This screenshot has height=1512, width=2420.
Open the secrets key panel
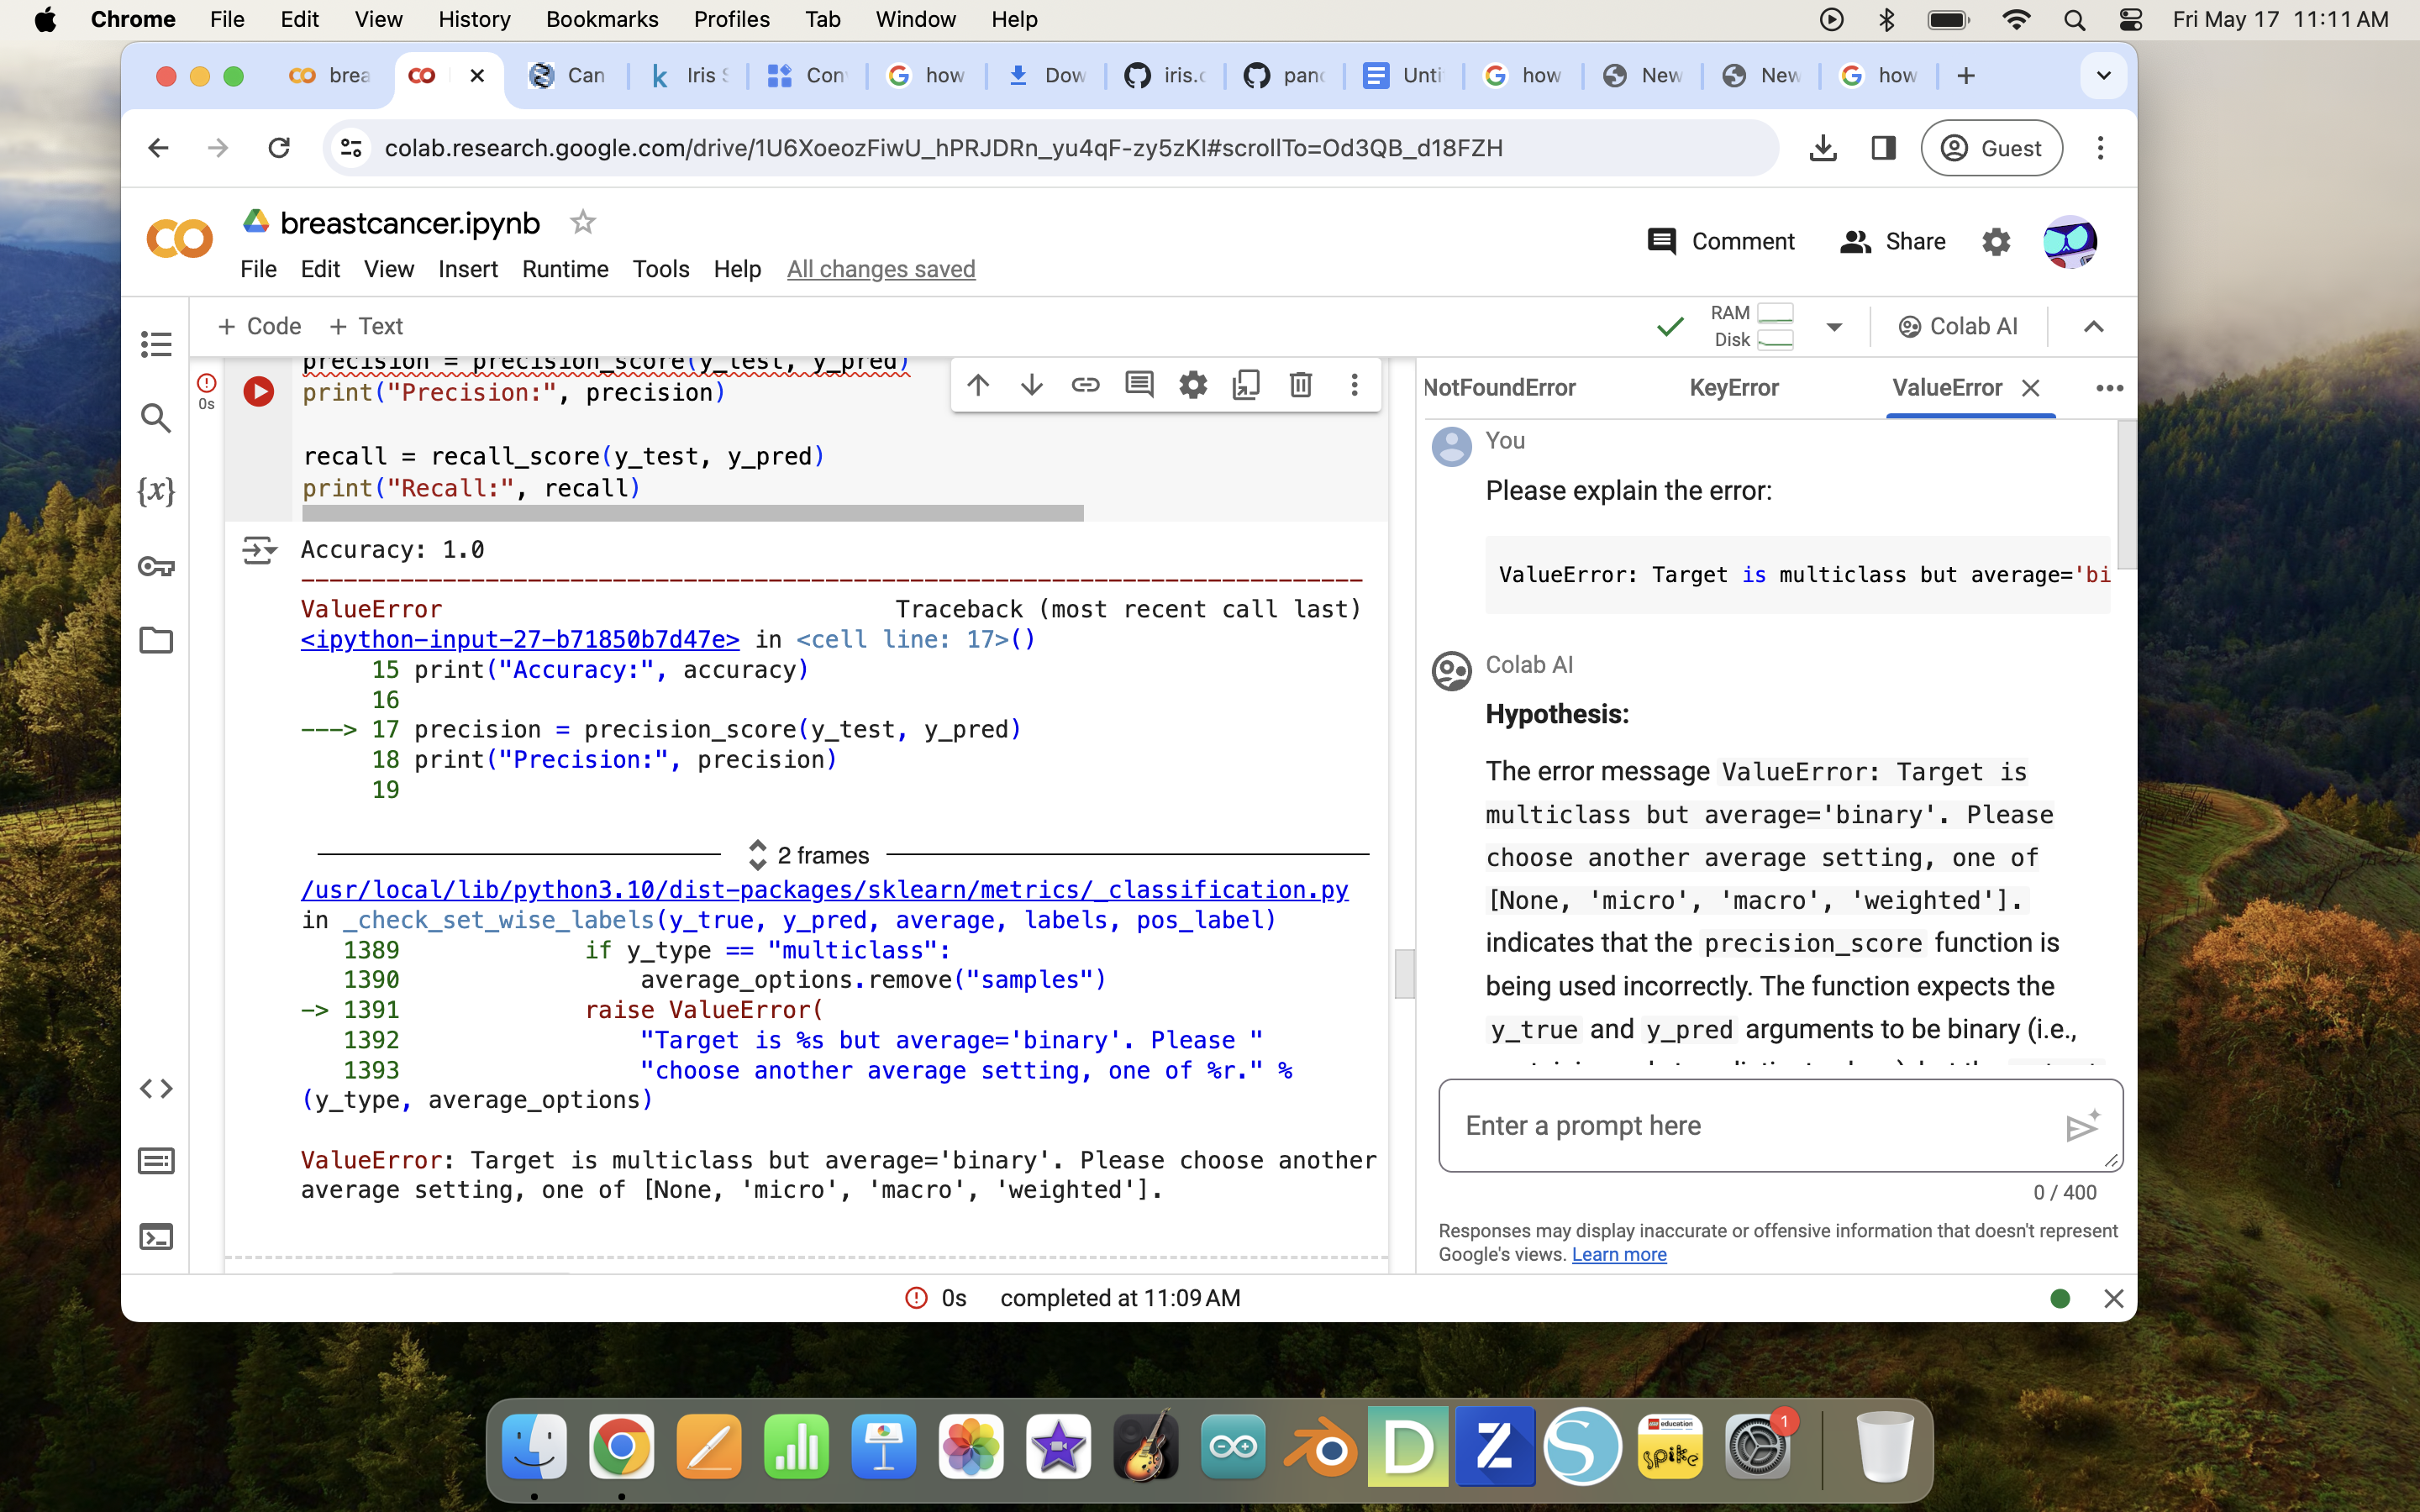coord(156,566)
